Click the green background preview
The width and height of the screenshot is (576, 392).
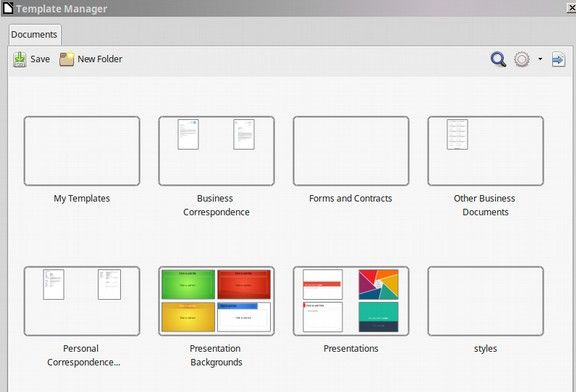[x=188, y=284]
